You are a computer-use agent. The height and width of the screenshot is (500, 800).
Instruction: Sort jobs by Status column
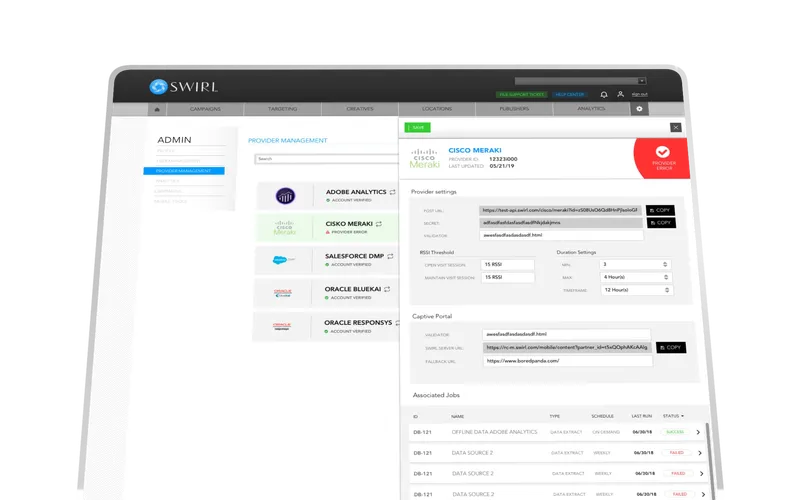tap(673, 416)
